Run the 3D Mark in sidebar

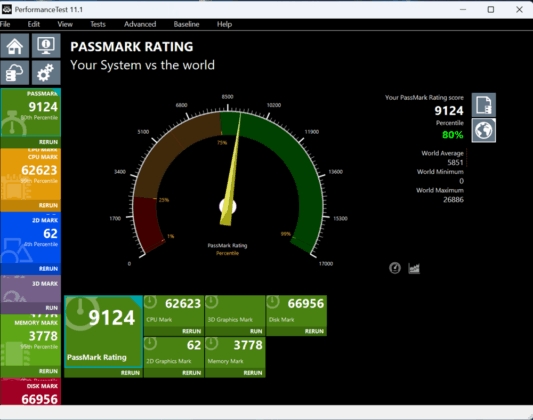(x=52, y=308)
